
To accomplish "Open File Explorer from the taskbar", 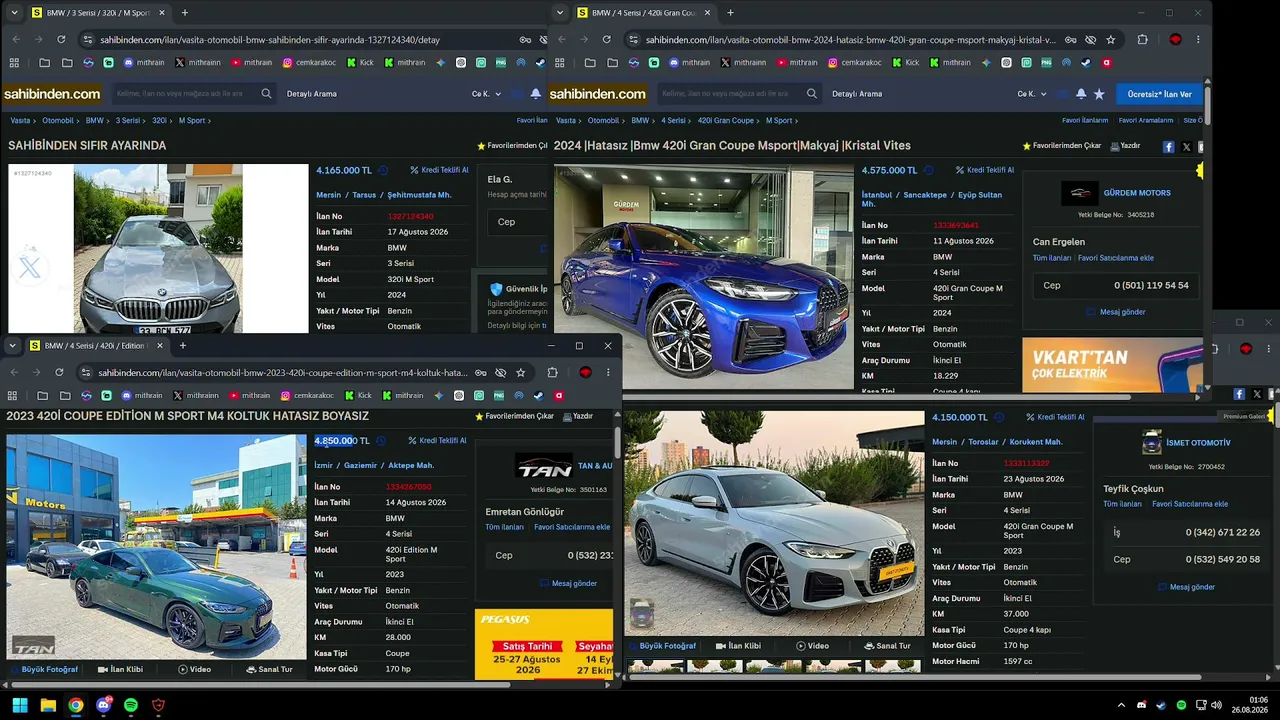I will (x=48, y=705).
